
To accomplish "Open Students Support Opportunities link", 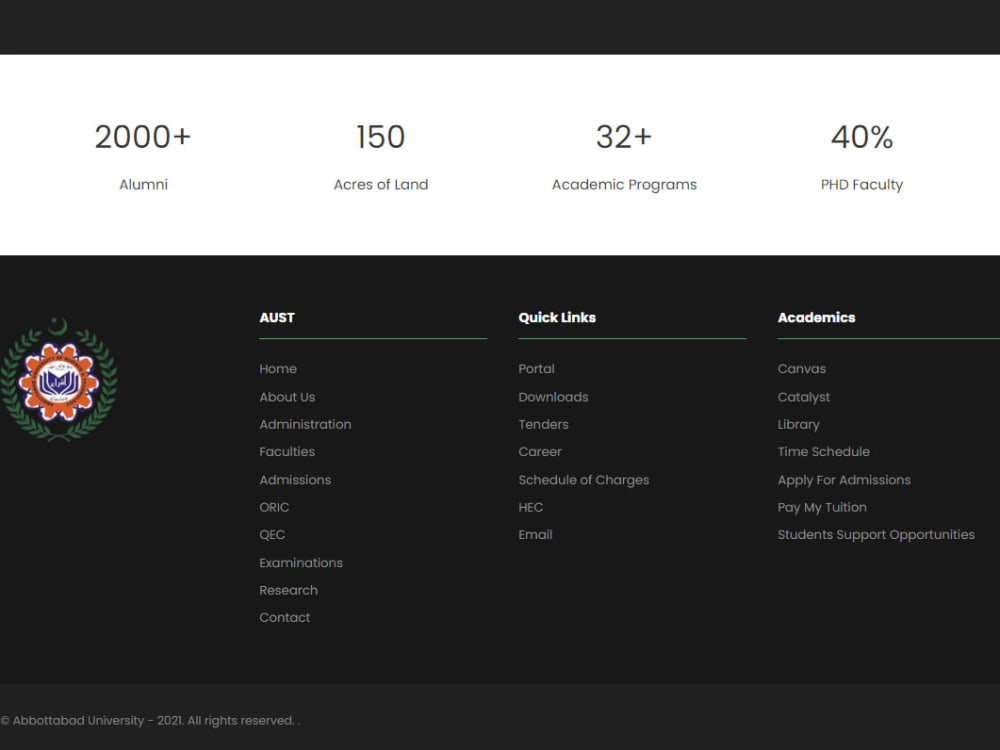I will 876,534.
